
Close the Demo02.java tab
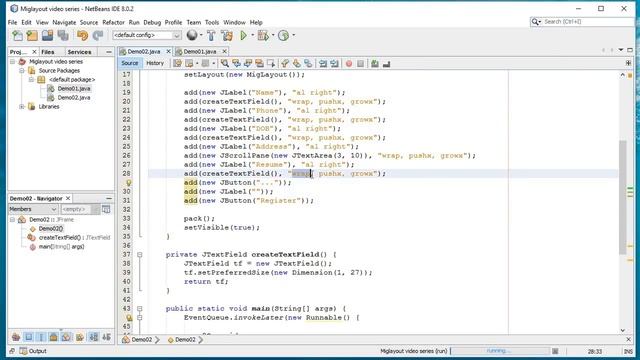point(168,51)
